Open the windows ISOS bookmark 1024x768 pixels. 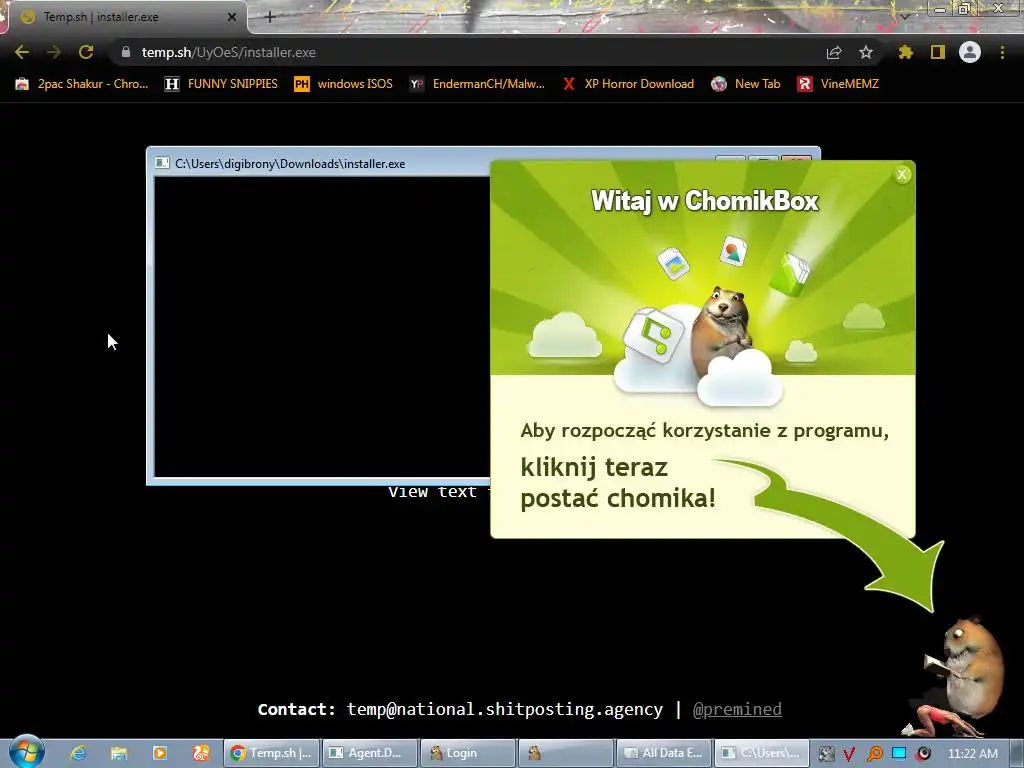point(344,84)
